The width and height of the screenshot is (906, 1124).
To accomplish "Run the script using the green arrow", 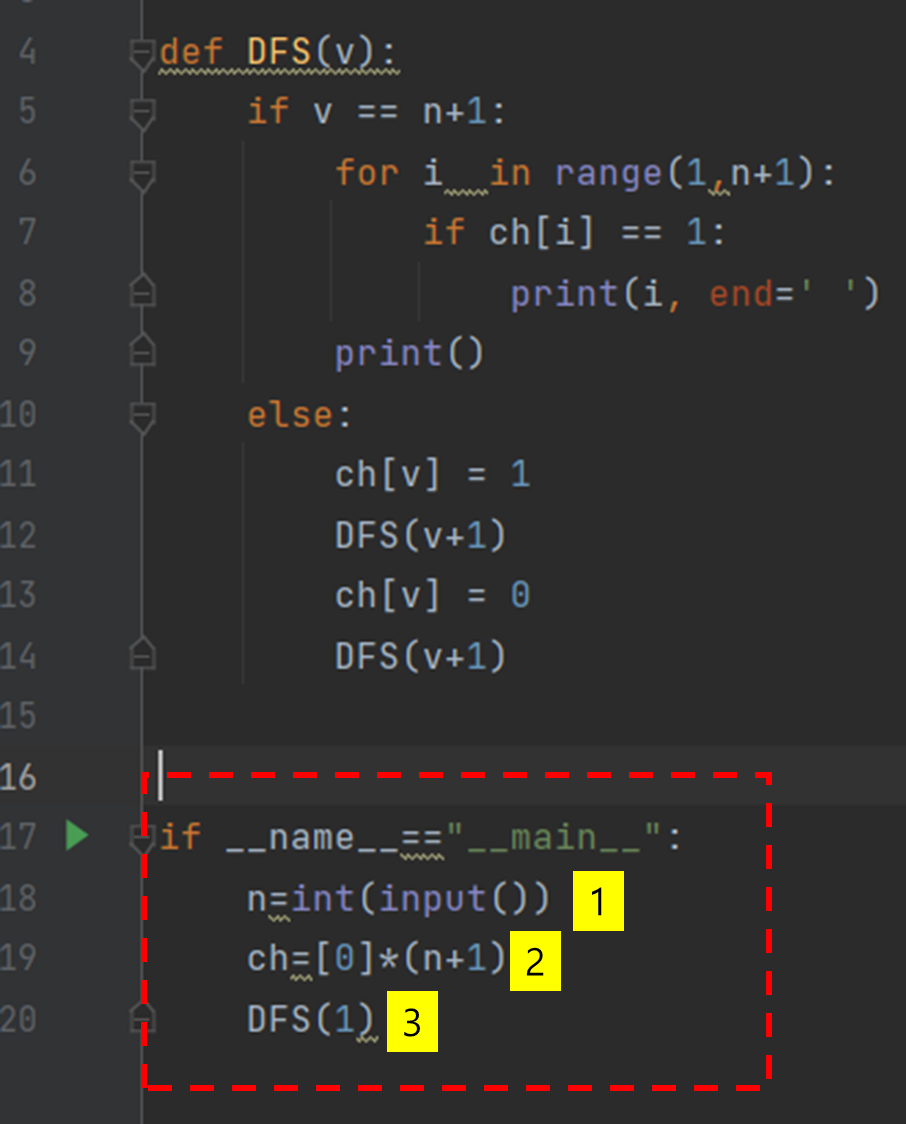I will click(77, 836).
